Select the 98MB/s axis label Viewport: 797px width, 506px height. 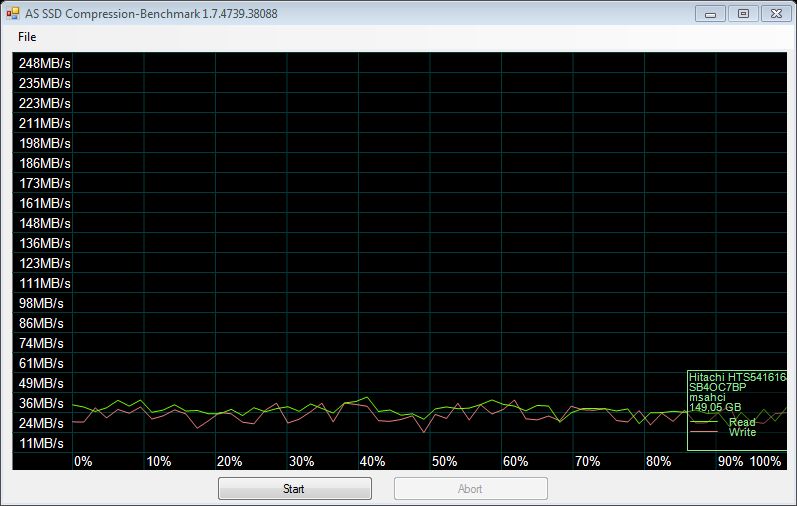tap(41, 304)
